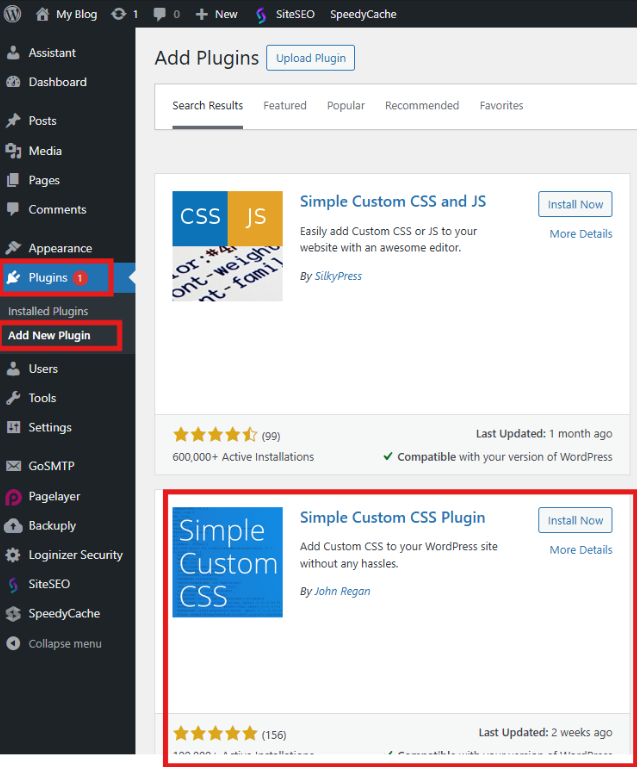The image size is (637, 768).
Task: Open John Regan author link
Action: pyautogui.click(x=342, y=591)
